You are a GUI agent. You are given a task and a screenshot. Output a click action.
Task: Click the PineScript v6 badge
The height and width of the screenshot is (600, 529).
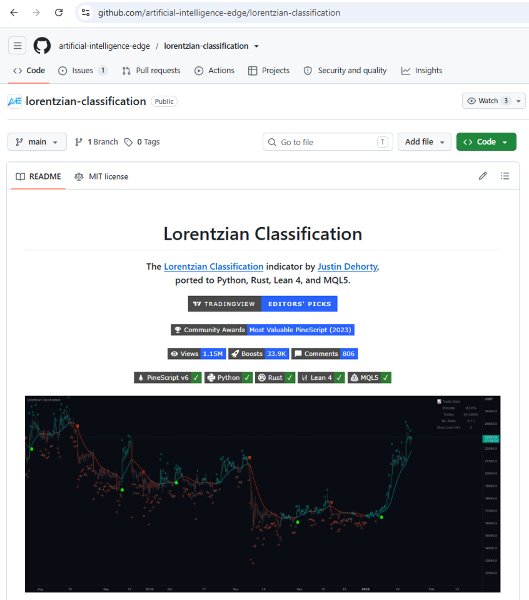click(168, 378)
